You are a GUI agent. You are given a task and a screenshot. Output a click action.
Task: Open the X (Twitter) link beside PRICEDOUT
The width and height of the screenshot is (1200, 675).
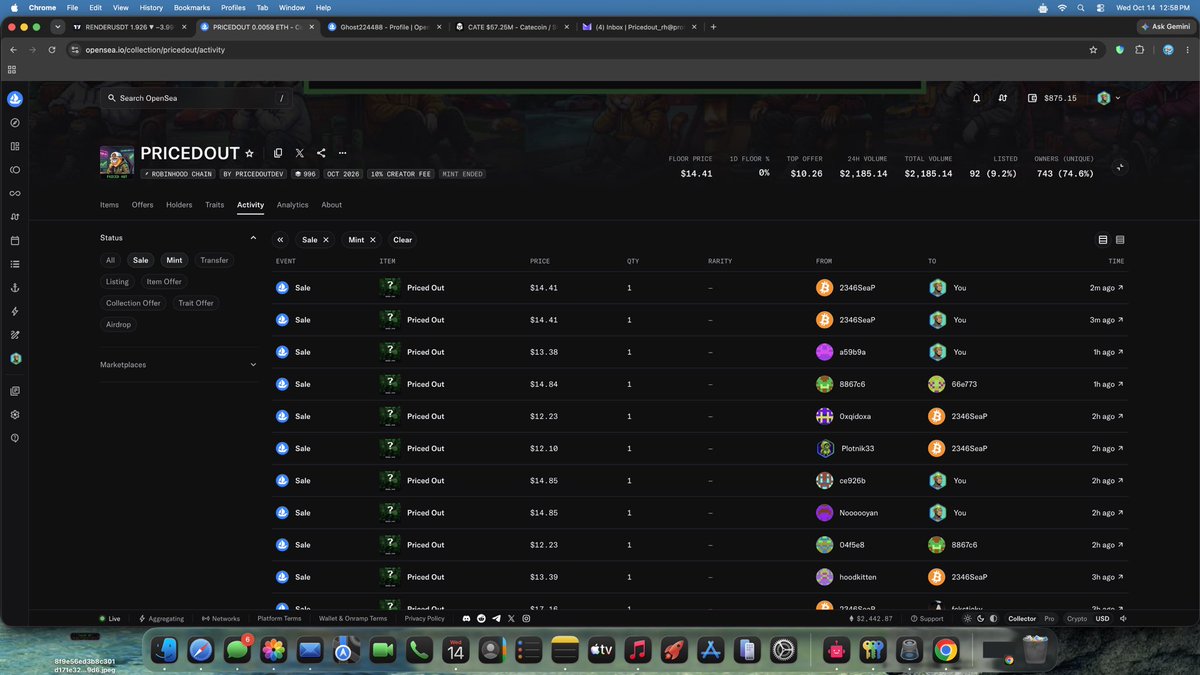(x=299, y=153)
